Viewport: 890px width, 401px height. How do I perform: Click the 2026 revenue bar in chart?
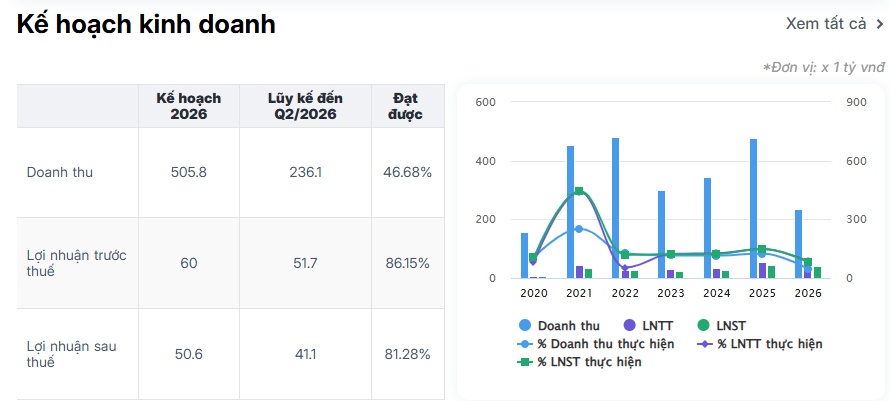tap(799, 244)
